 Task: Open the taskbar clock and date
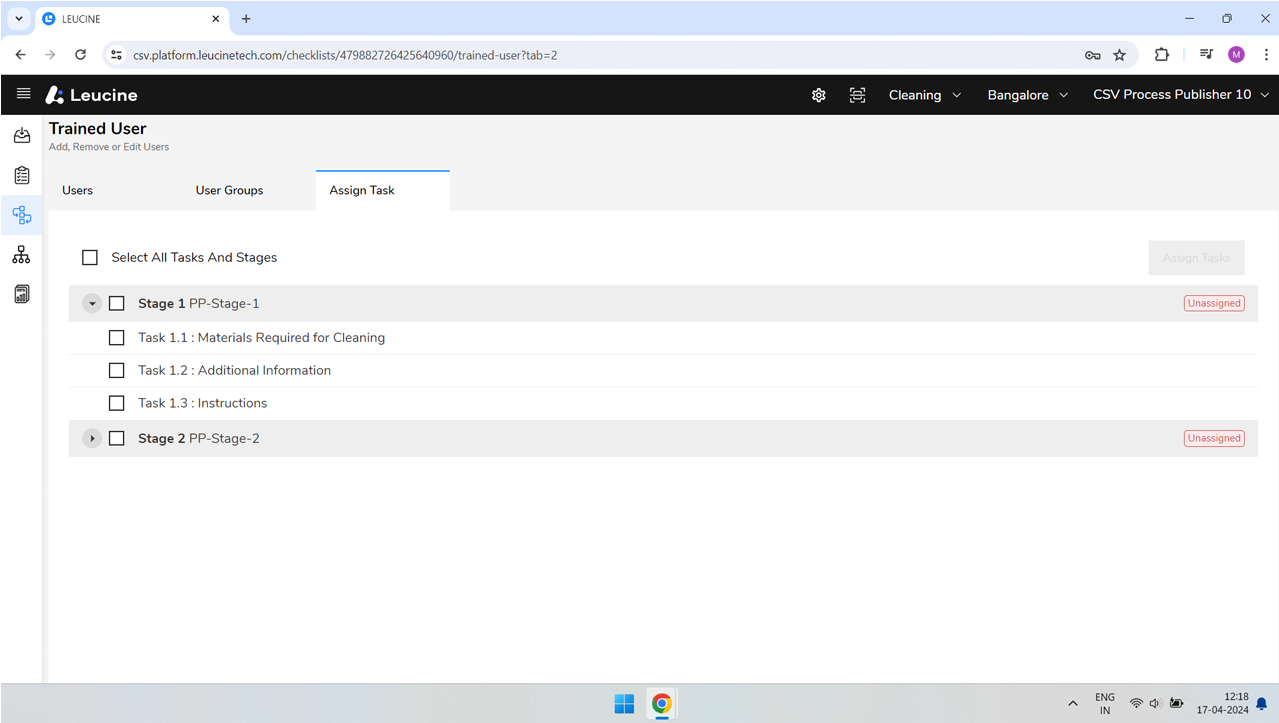tap(1222, 704)
